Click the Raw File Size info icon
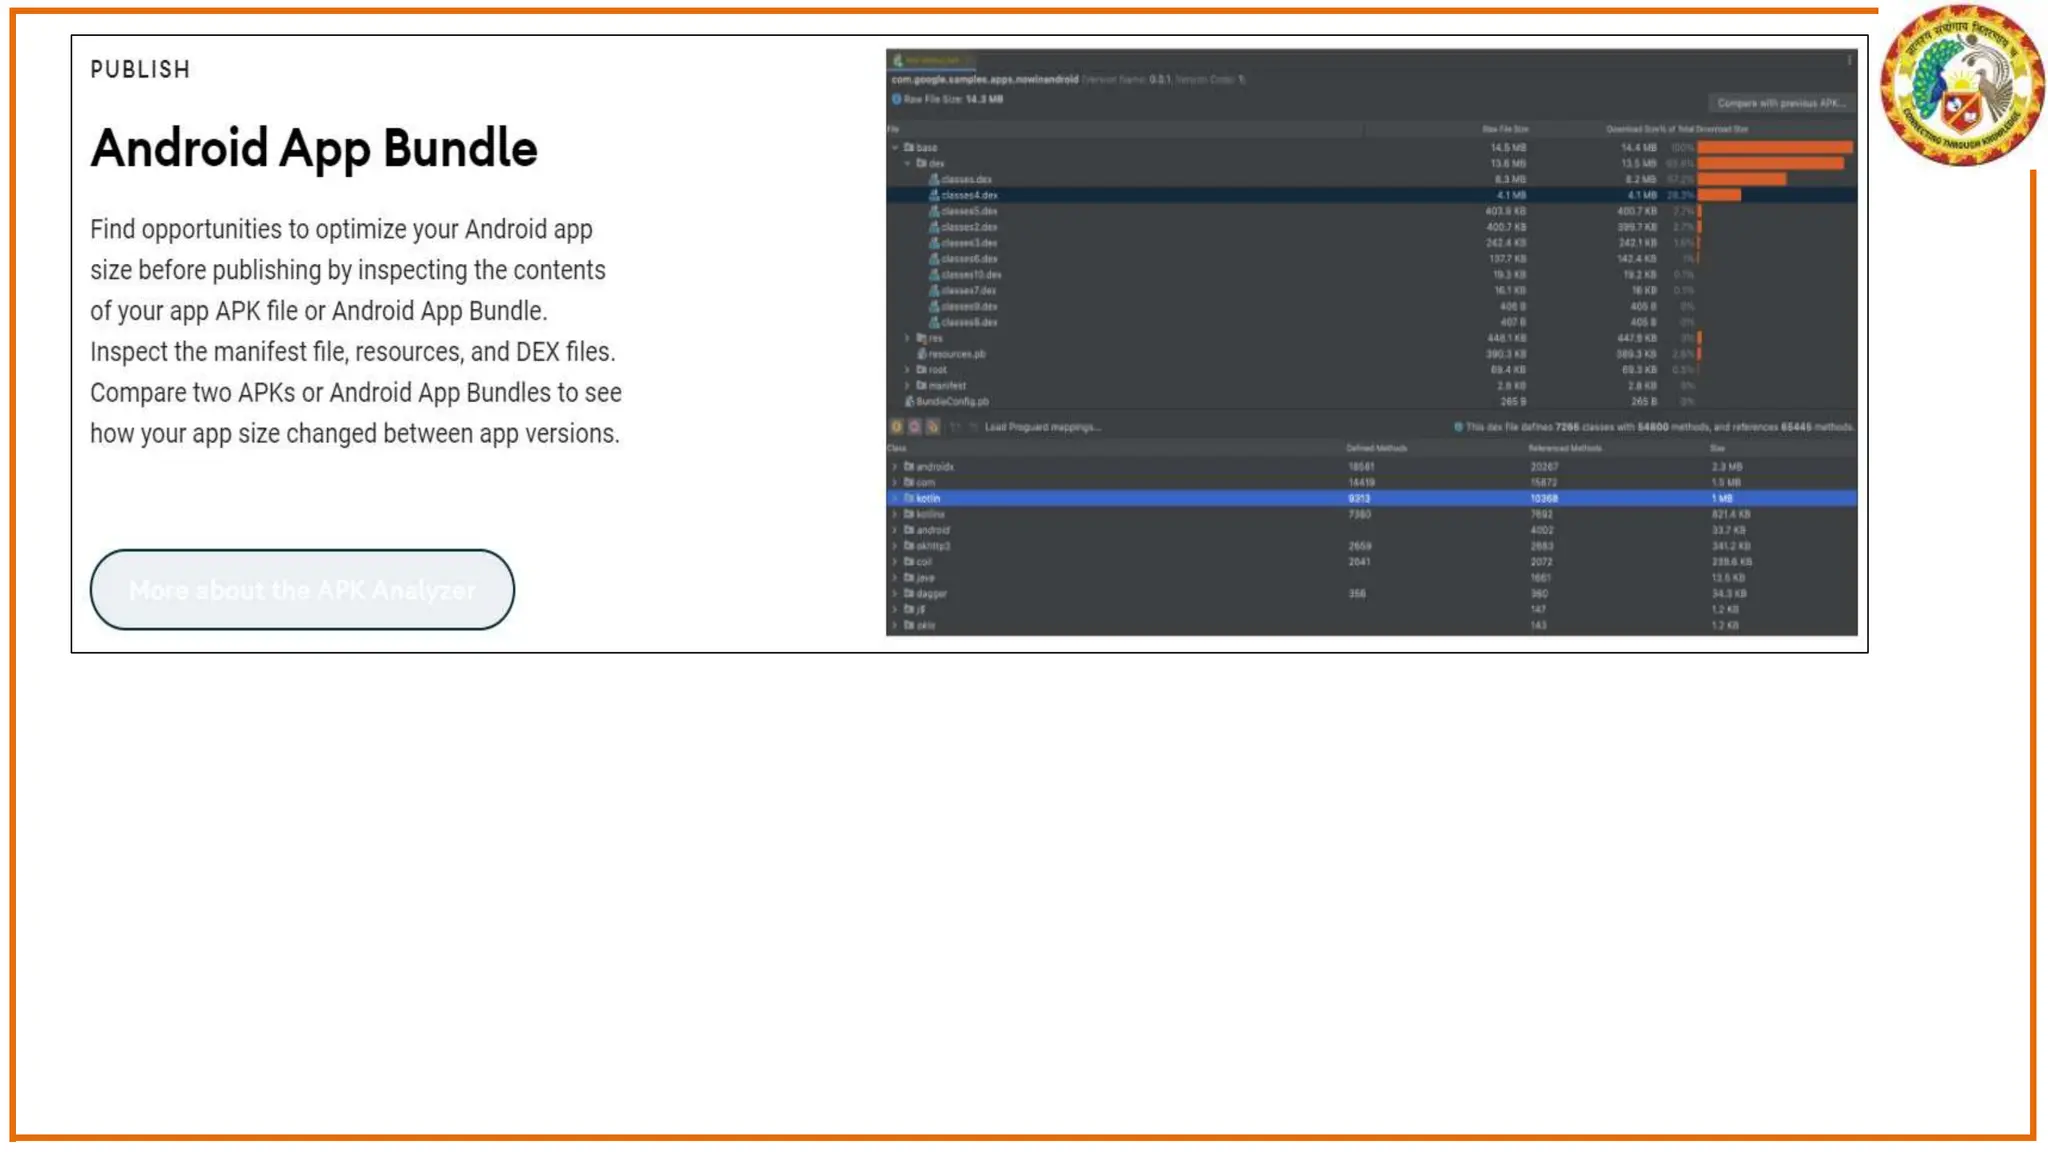The width and height of the screenshot is (2048, 1152). [x=896, y=99]
